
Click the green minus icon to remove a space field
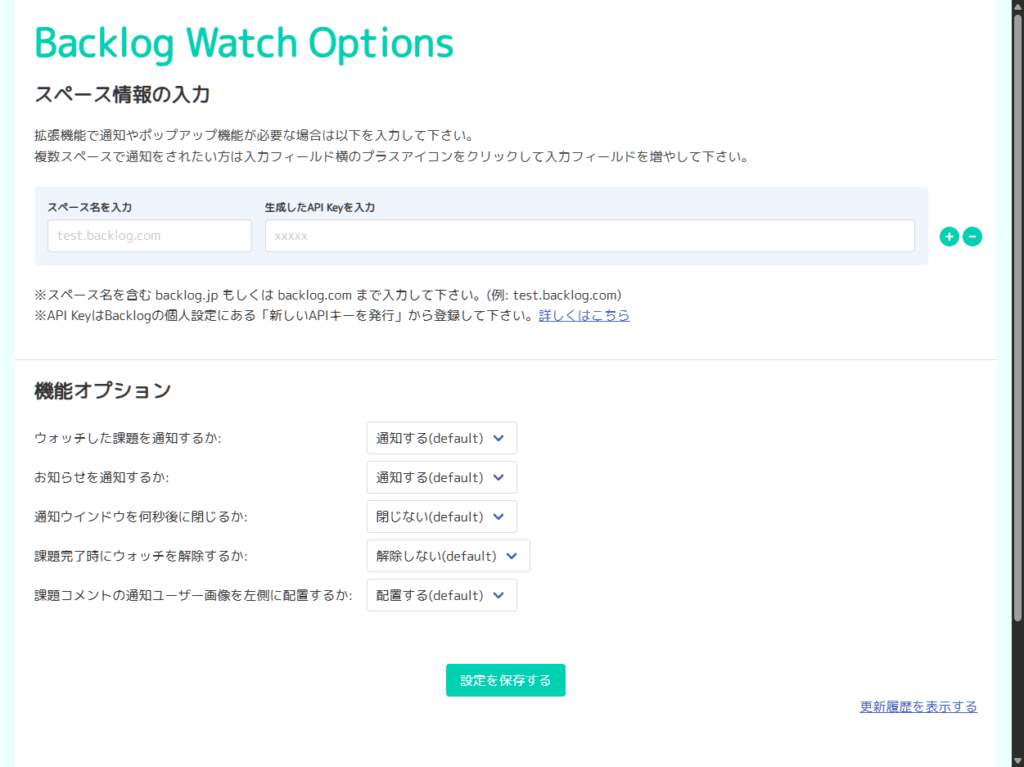click(972, 237)
